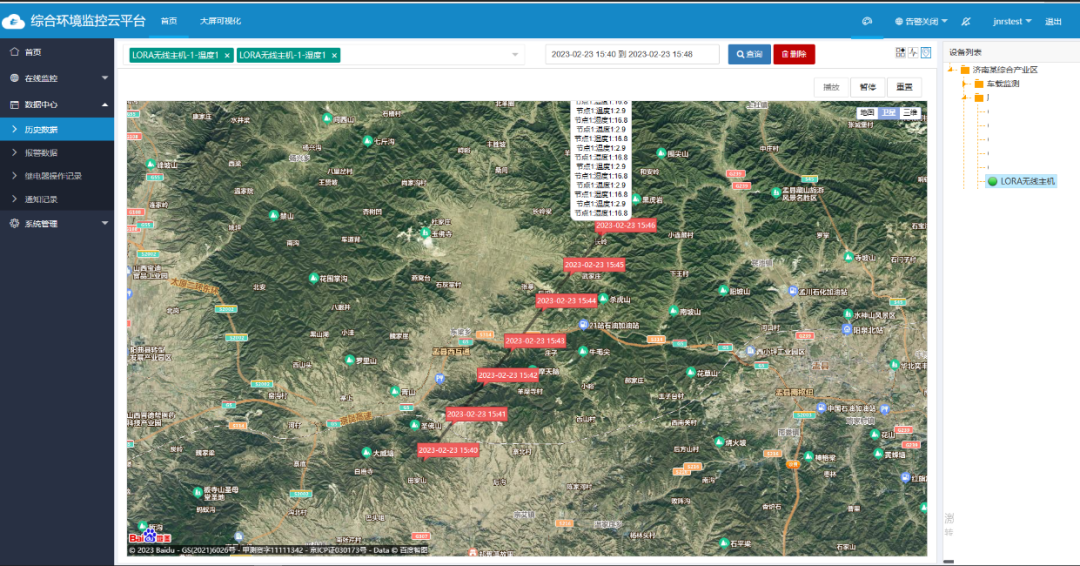Go to 首页 in the sidebar
The image size is (1080, 566).
pos(57,52)
